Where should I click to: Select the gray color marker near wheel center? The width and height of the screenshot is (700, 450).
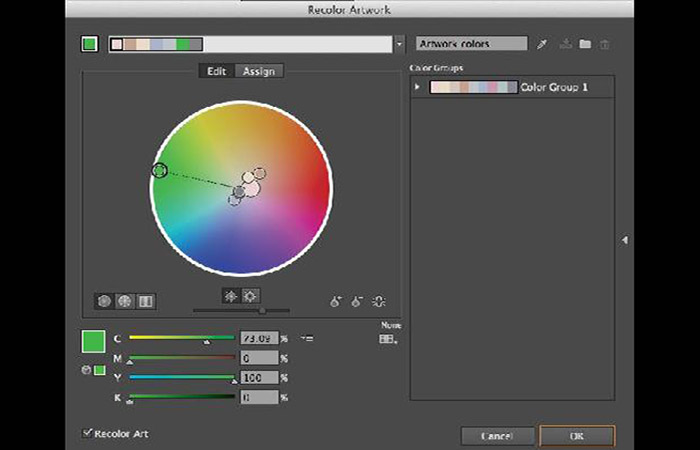[240, 192]
